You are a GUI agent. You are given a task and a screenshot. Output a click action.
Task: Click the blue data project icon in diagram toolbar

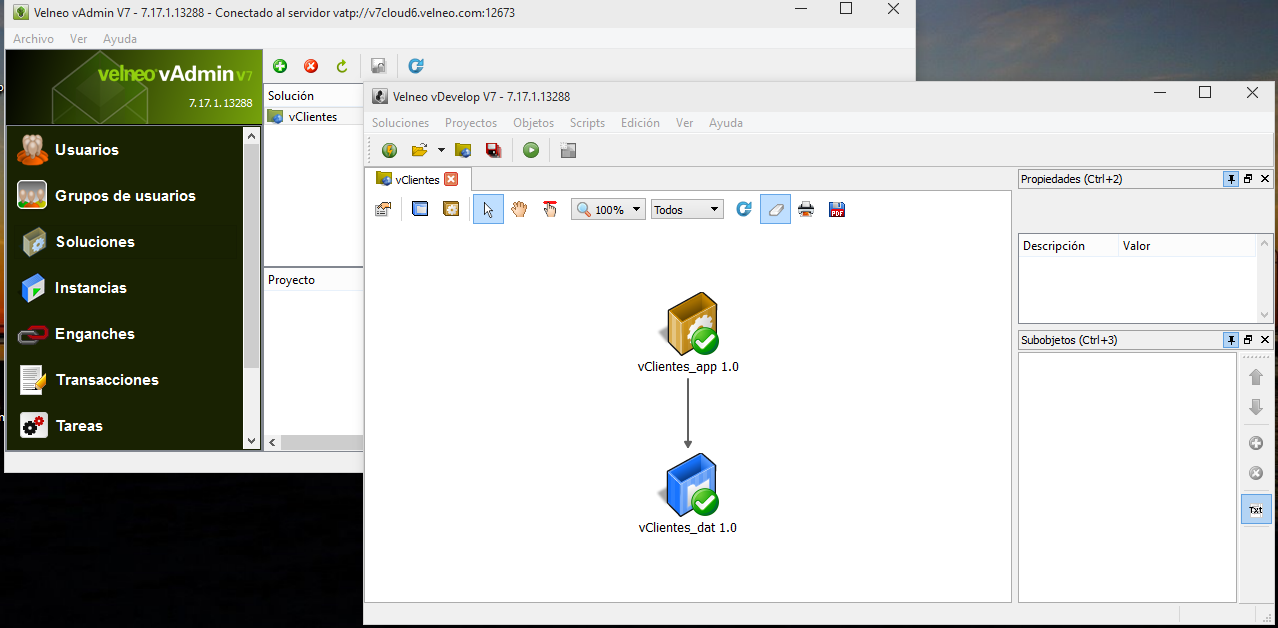point(420,210)
